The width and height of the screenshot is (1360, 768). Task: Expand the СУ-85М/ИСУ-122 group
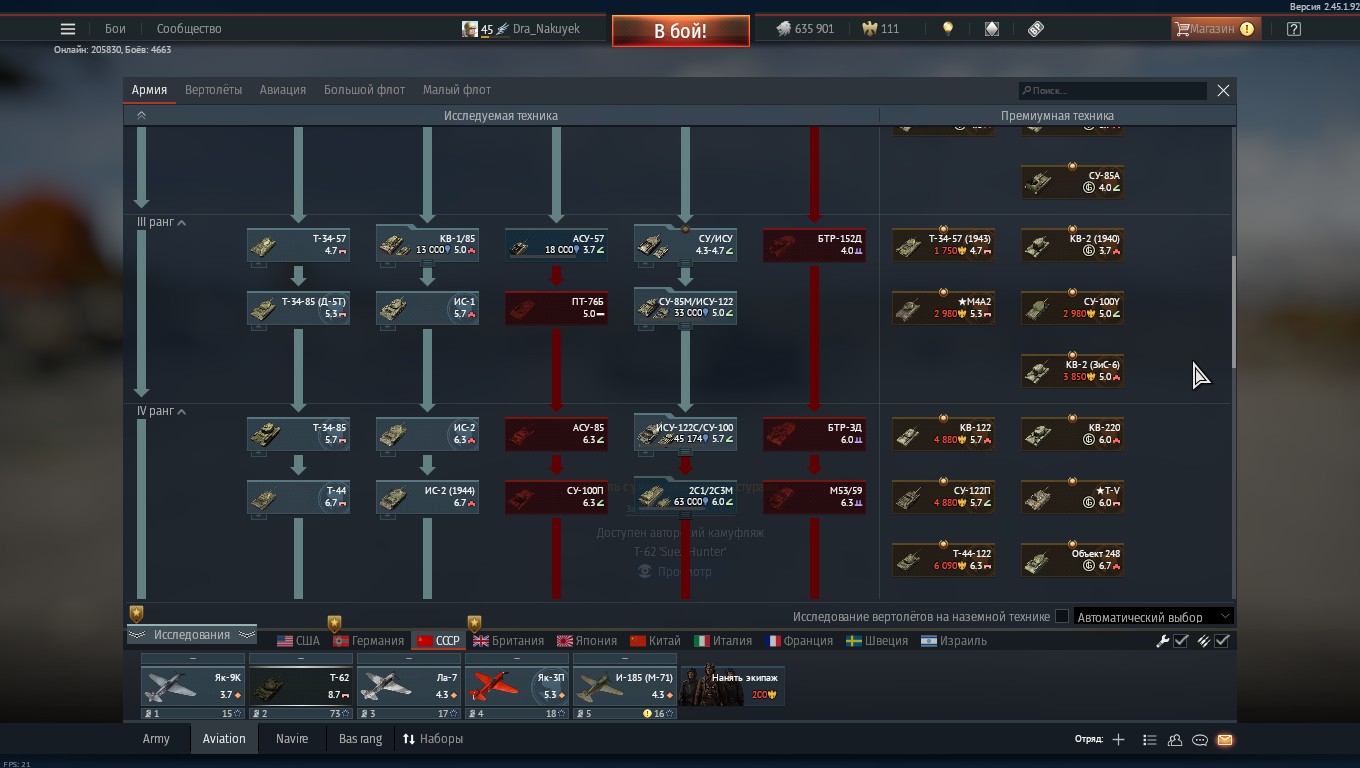tap(685, 308)
